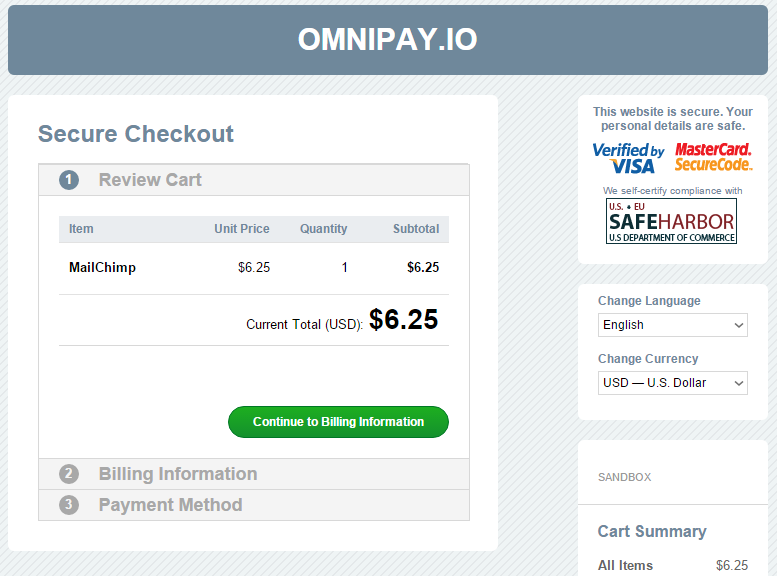The height and width of the screenshot is (576, 777).
Task: Click the Change Language label
Action: (x=649, y=301)
